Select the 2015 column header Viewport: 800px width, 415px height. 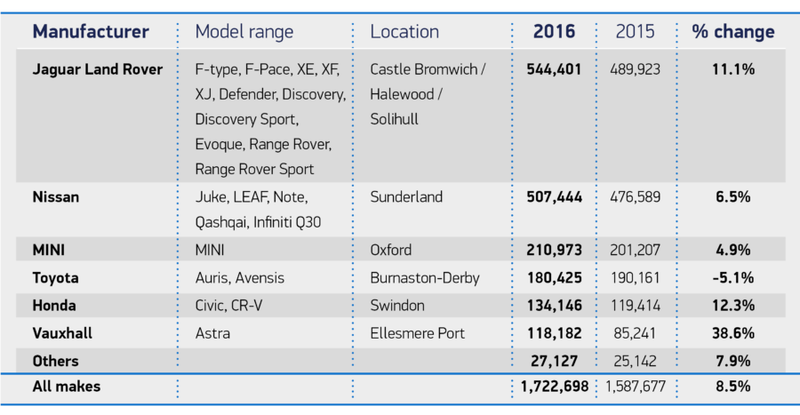tap(635, 32)
